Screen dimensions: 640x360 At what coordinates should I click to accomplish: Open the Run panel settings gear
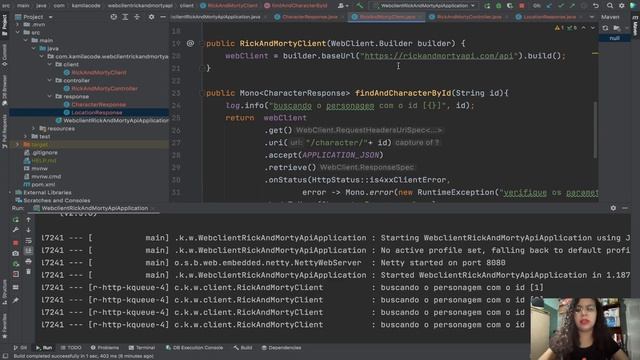[x=613, y=208]
